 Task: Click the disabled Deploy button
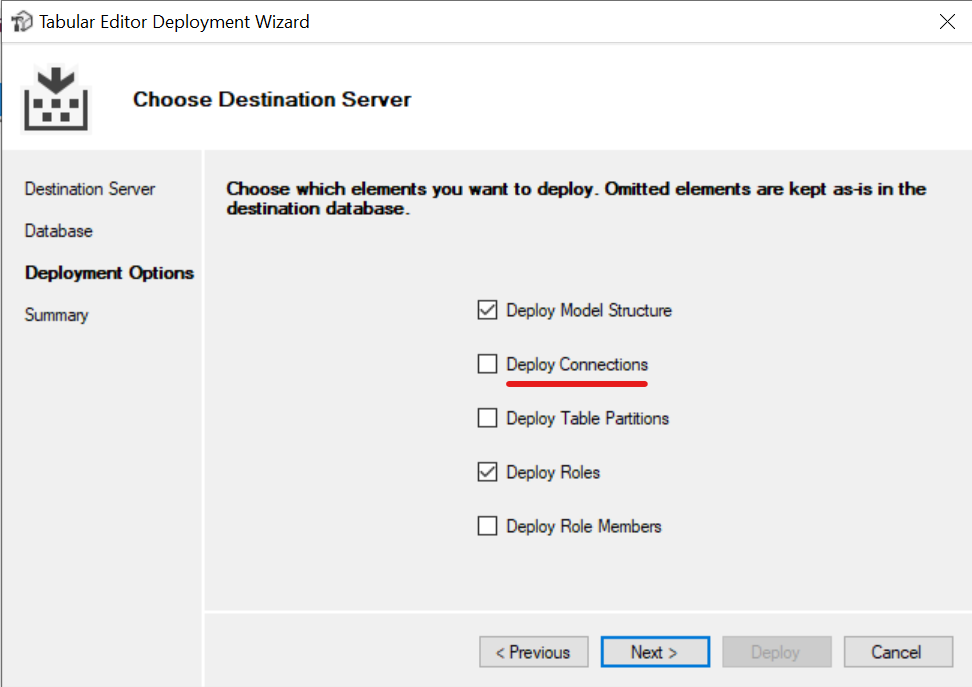click(x=777, y=651)
